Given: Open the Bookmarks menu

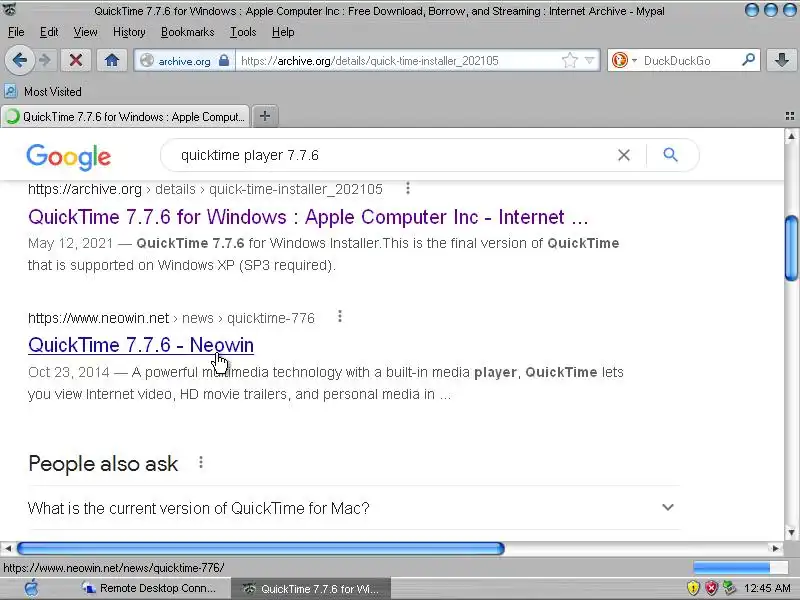Looking at the screenshot, I should (x=187, y=32).
